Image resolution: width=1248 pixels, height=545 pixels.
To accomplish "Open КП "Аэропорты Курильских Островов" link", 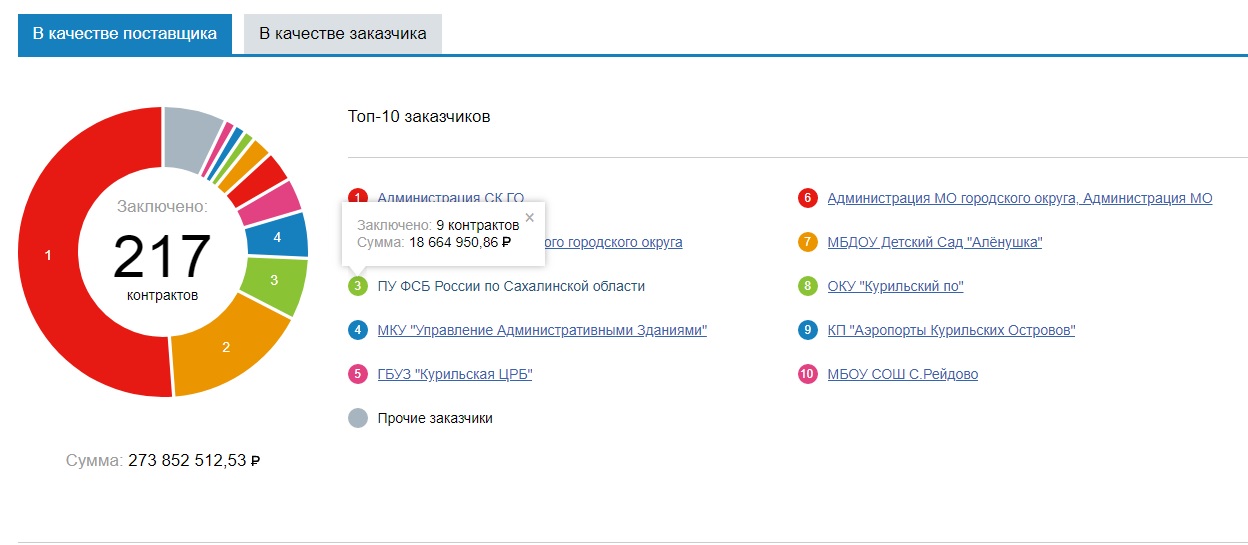I will pyautogui.click(x=951, y=330).
